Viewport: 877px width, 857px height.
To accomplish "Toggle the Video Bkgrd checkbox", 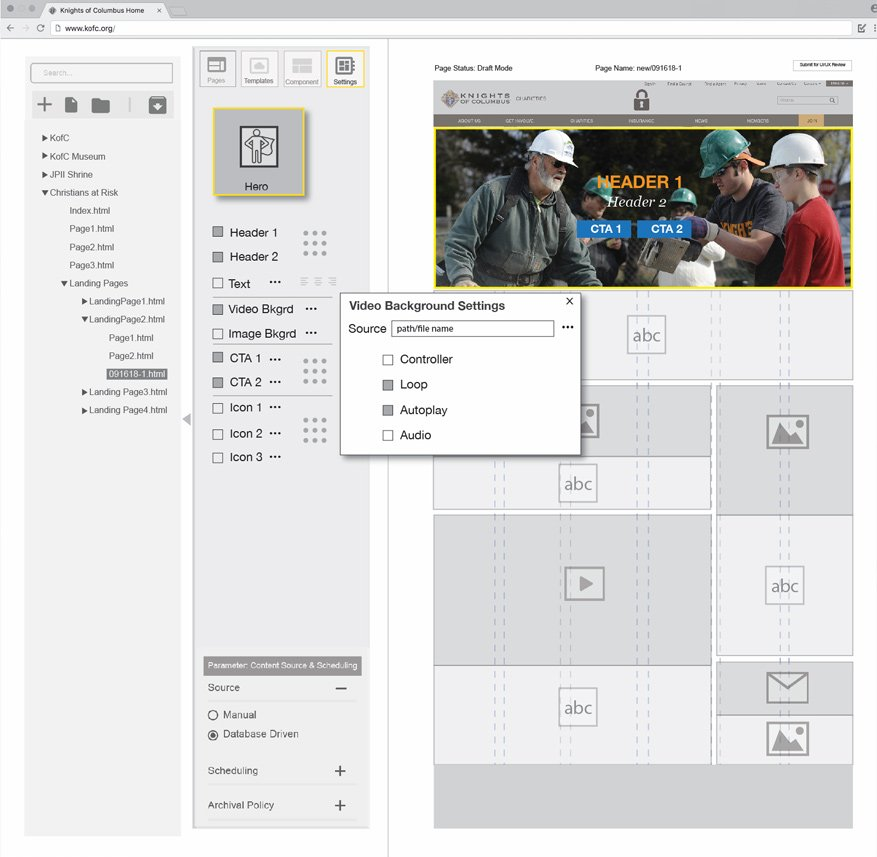I will 218,309.
